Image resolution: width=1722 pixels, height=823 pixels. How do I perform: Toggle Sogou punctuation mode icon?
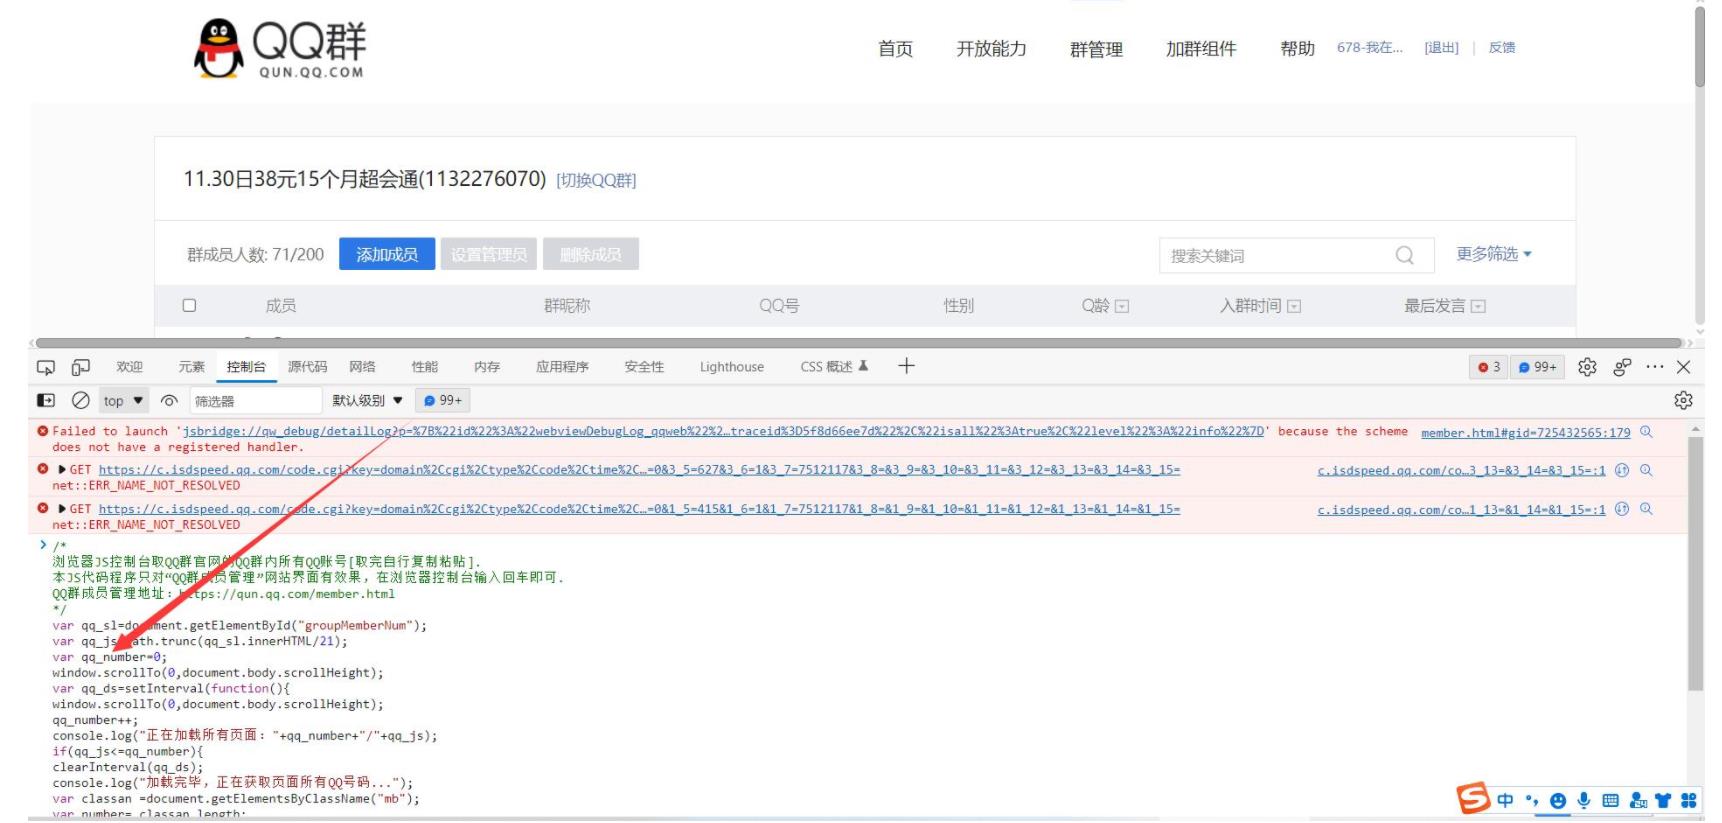pos(1532,800)
